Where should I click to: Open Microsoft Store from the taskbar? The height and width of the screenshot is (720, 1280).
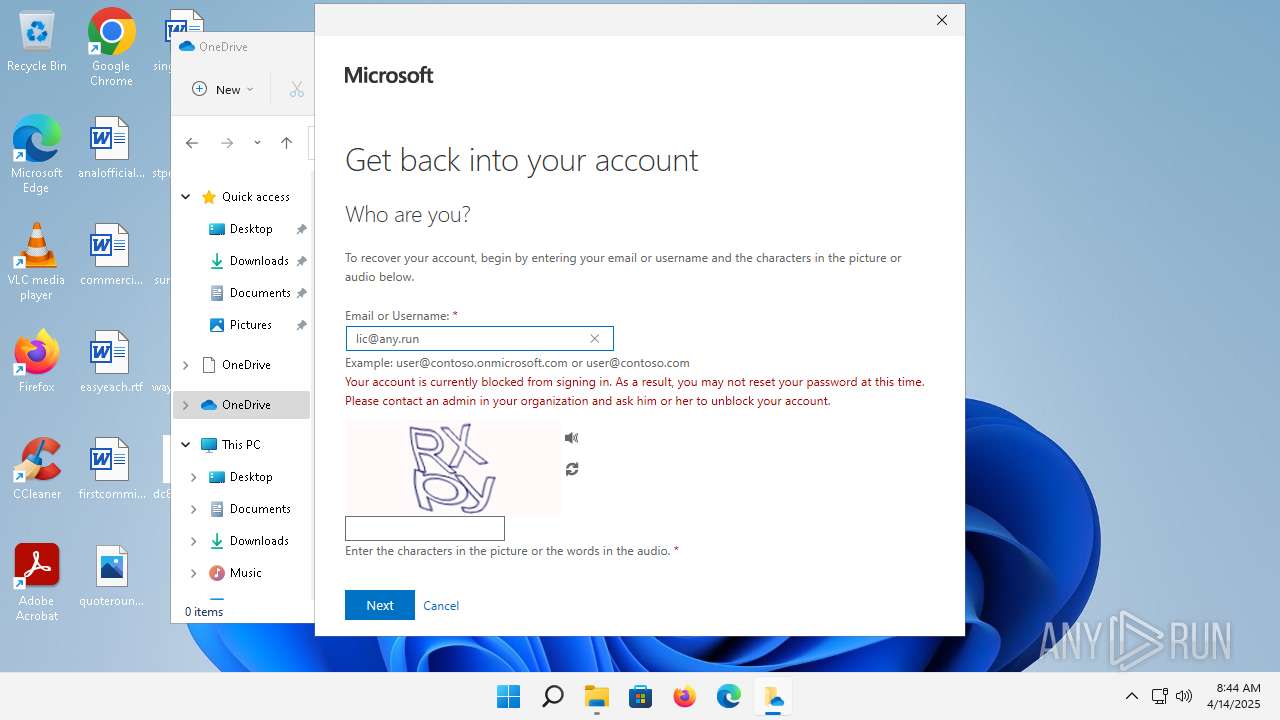640,696
